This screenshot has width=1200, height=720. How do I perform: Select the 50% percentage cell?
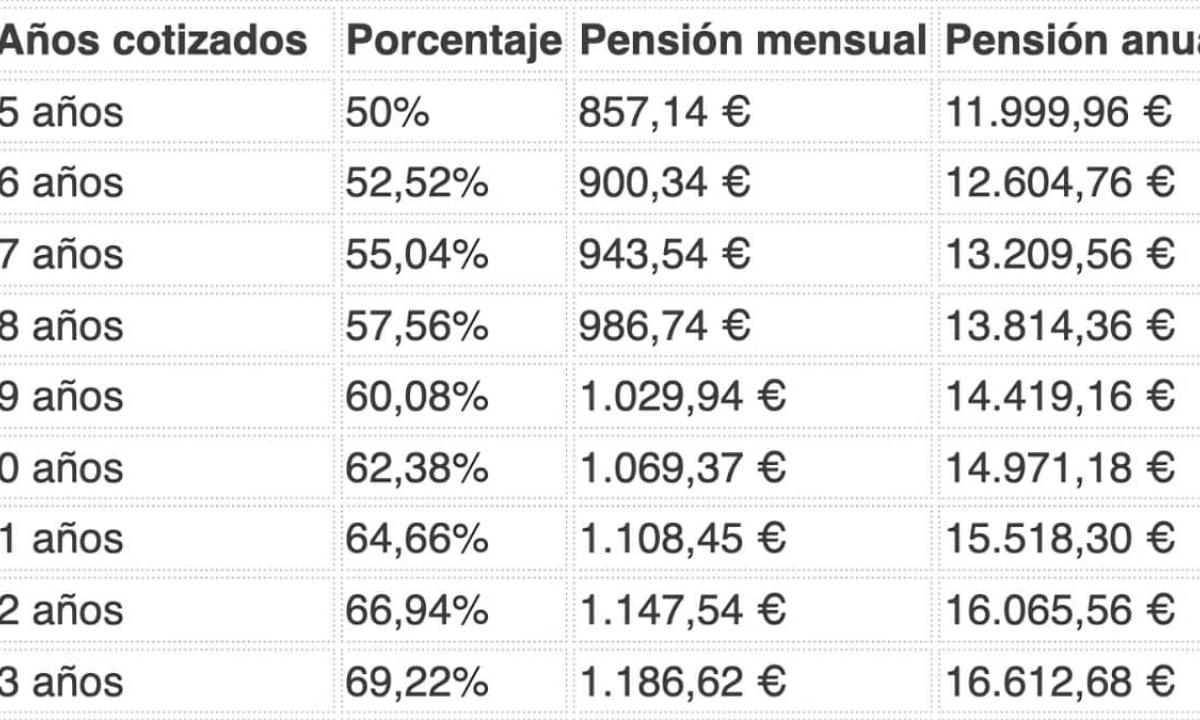pos(388,112)
